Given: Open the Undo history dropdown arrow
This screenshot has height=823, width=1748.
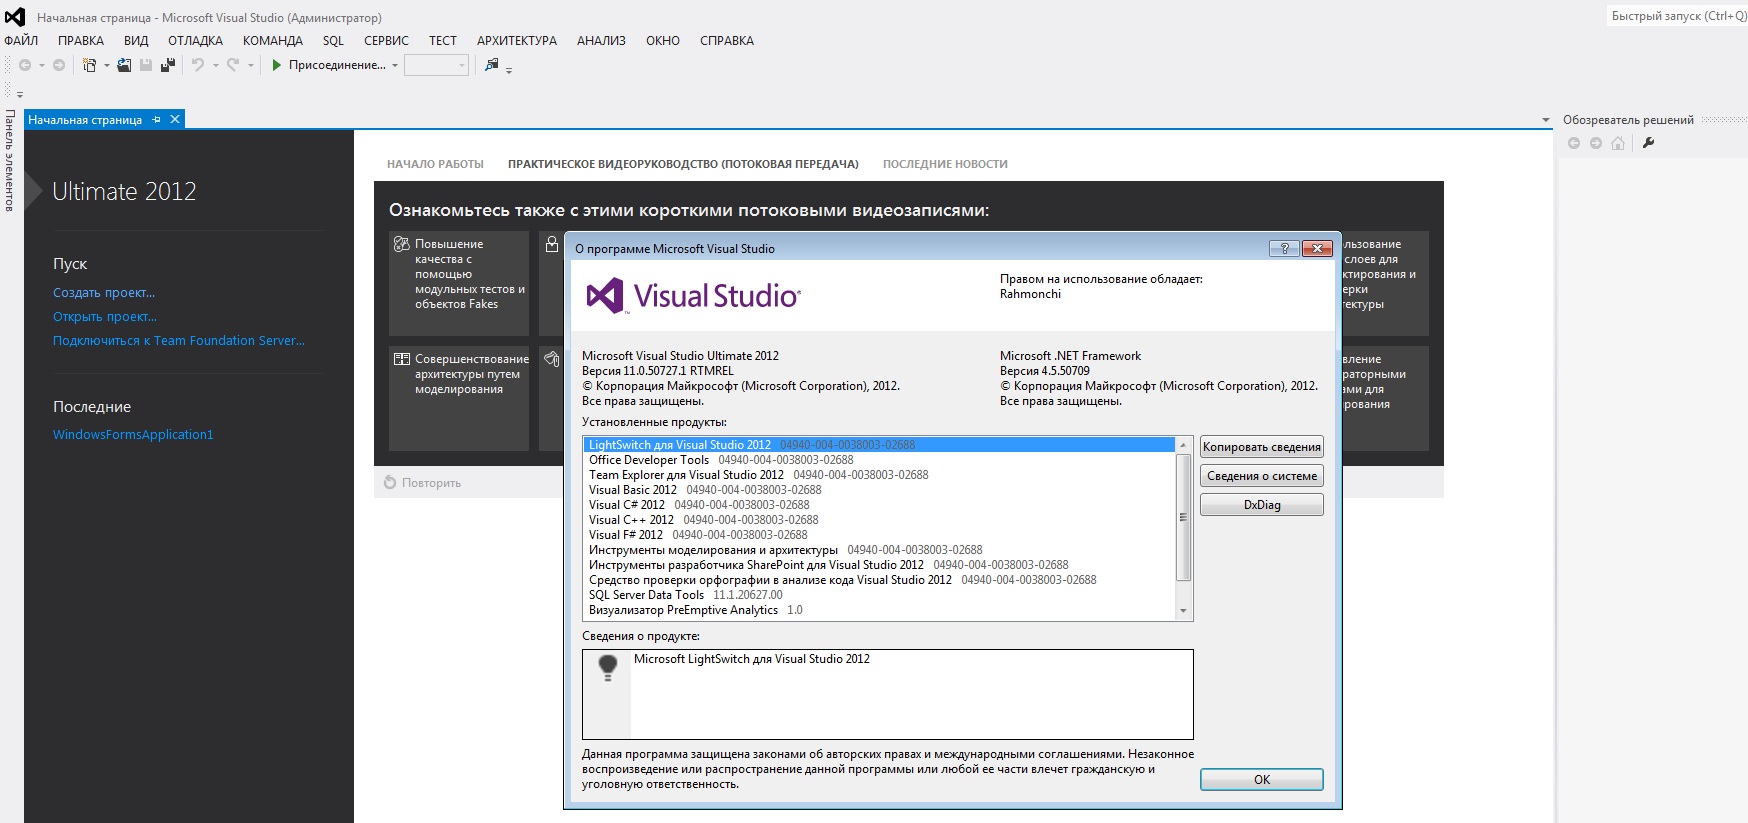Looking at the screenshot, I should coord(215,66).
